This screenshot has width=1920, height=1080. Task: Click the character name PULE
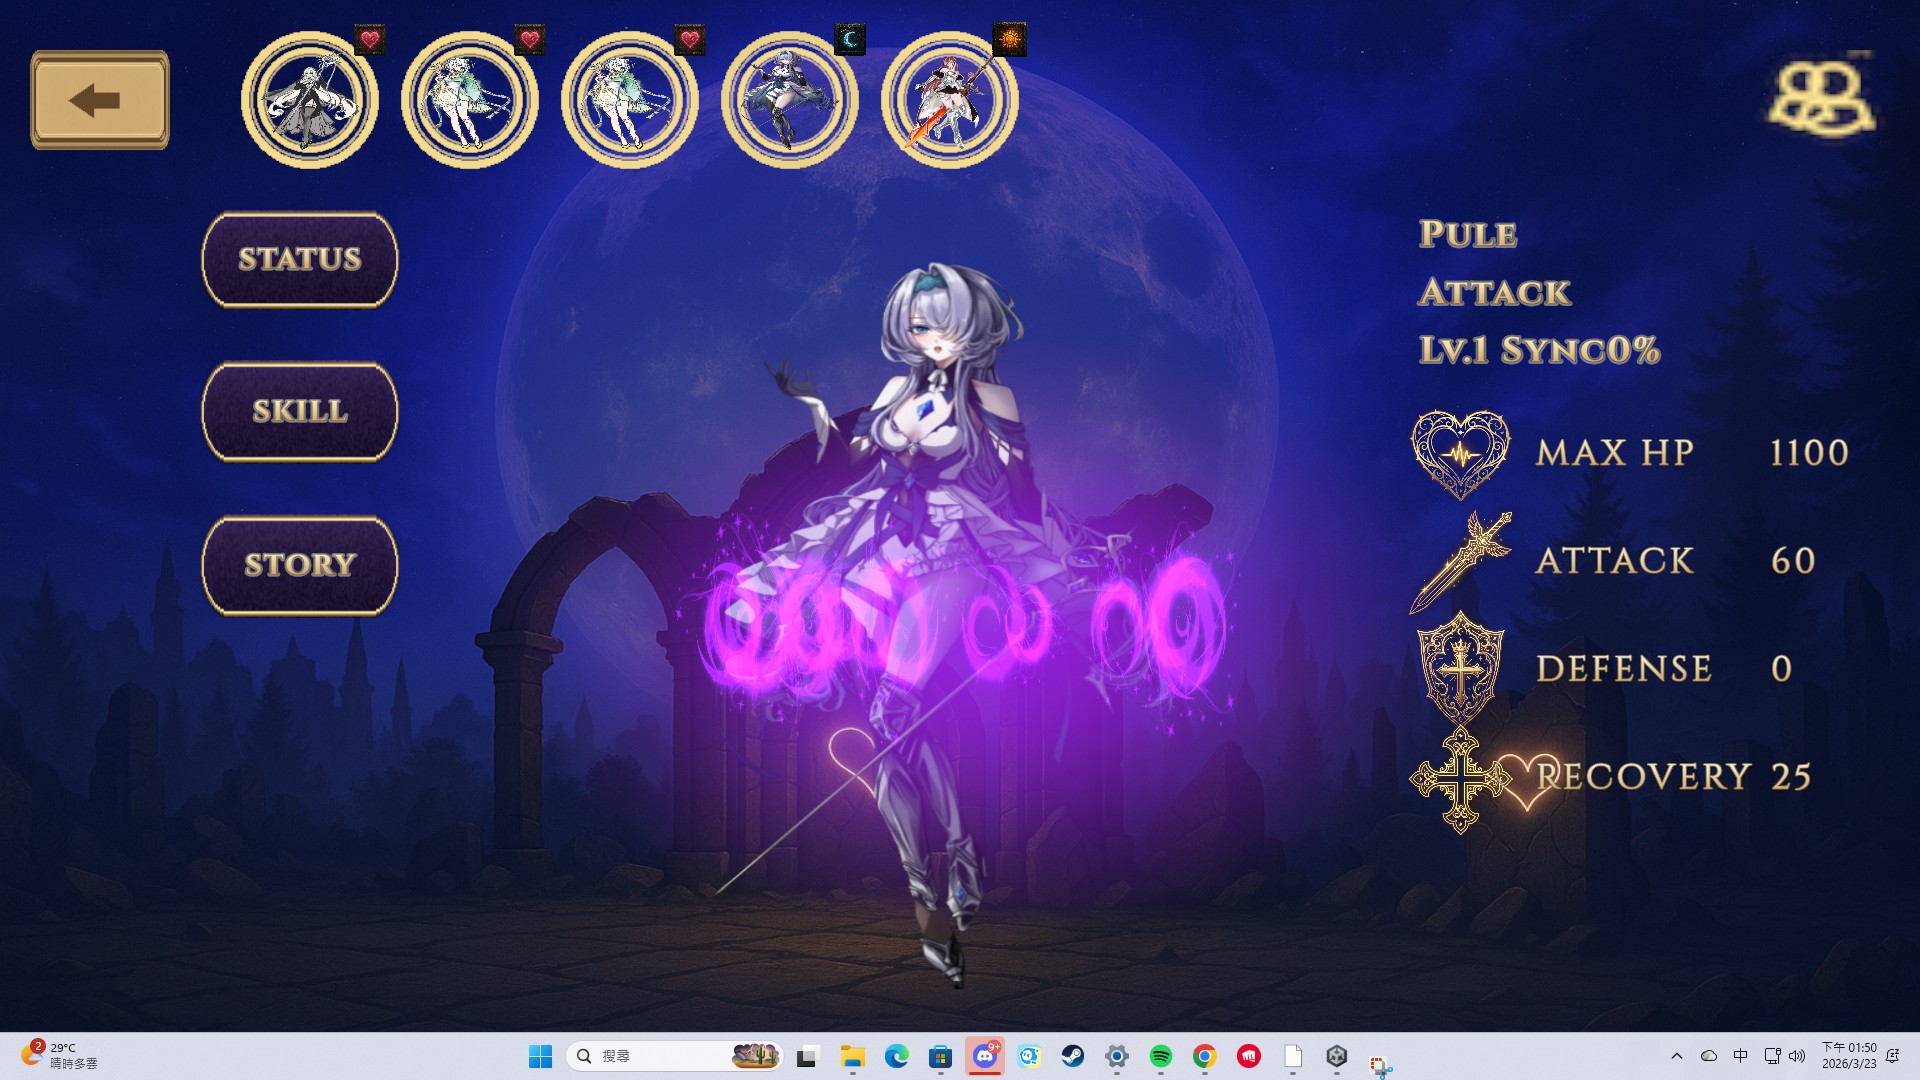point(1468,234)
